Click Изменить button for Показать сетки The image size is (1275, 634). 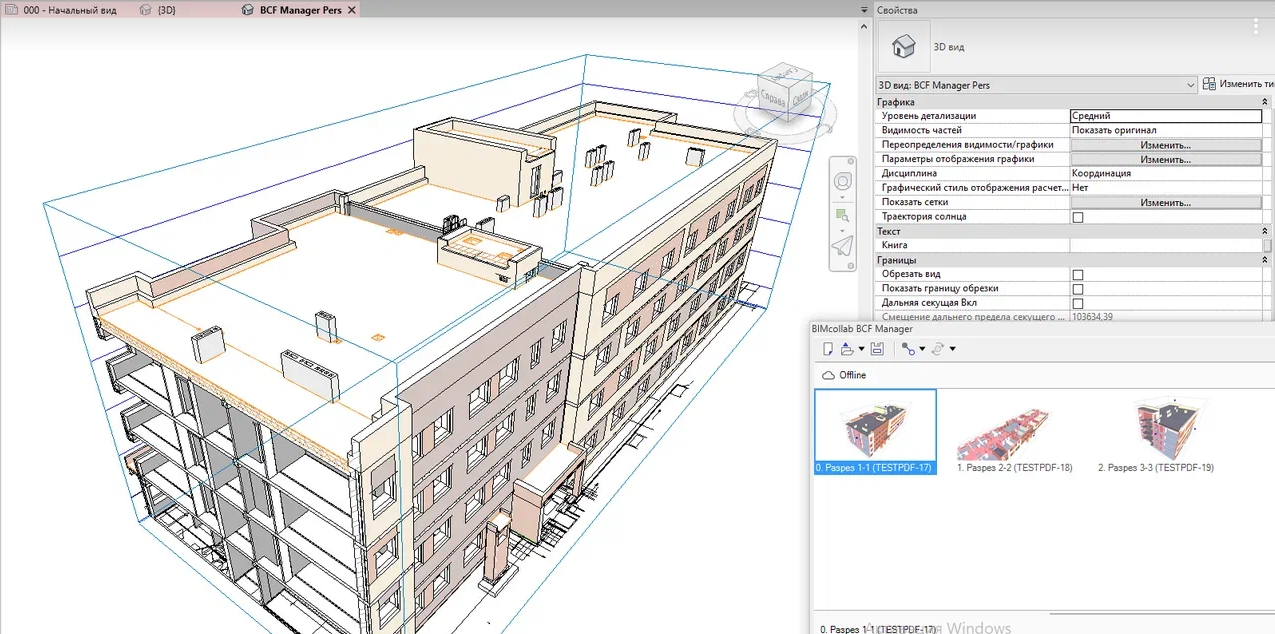point(1165,203)
